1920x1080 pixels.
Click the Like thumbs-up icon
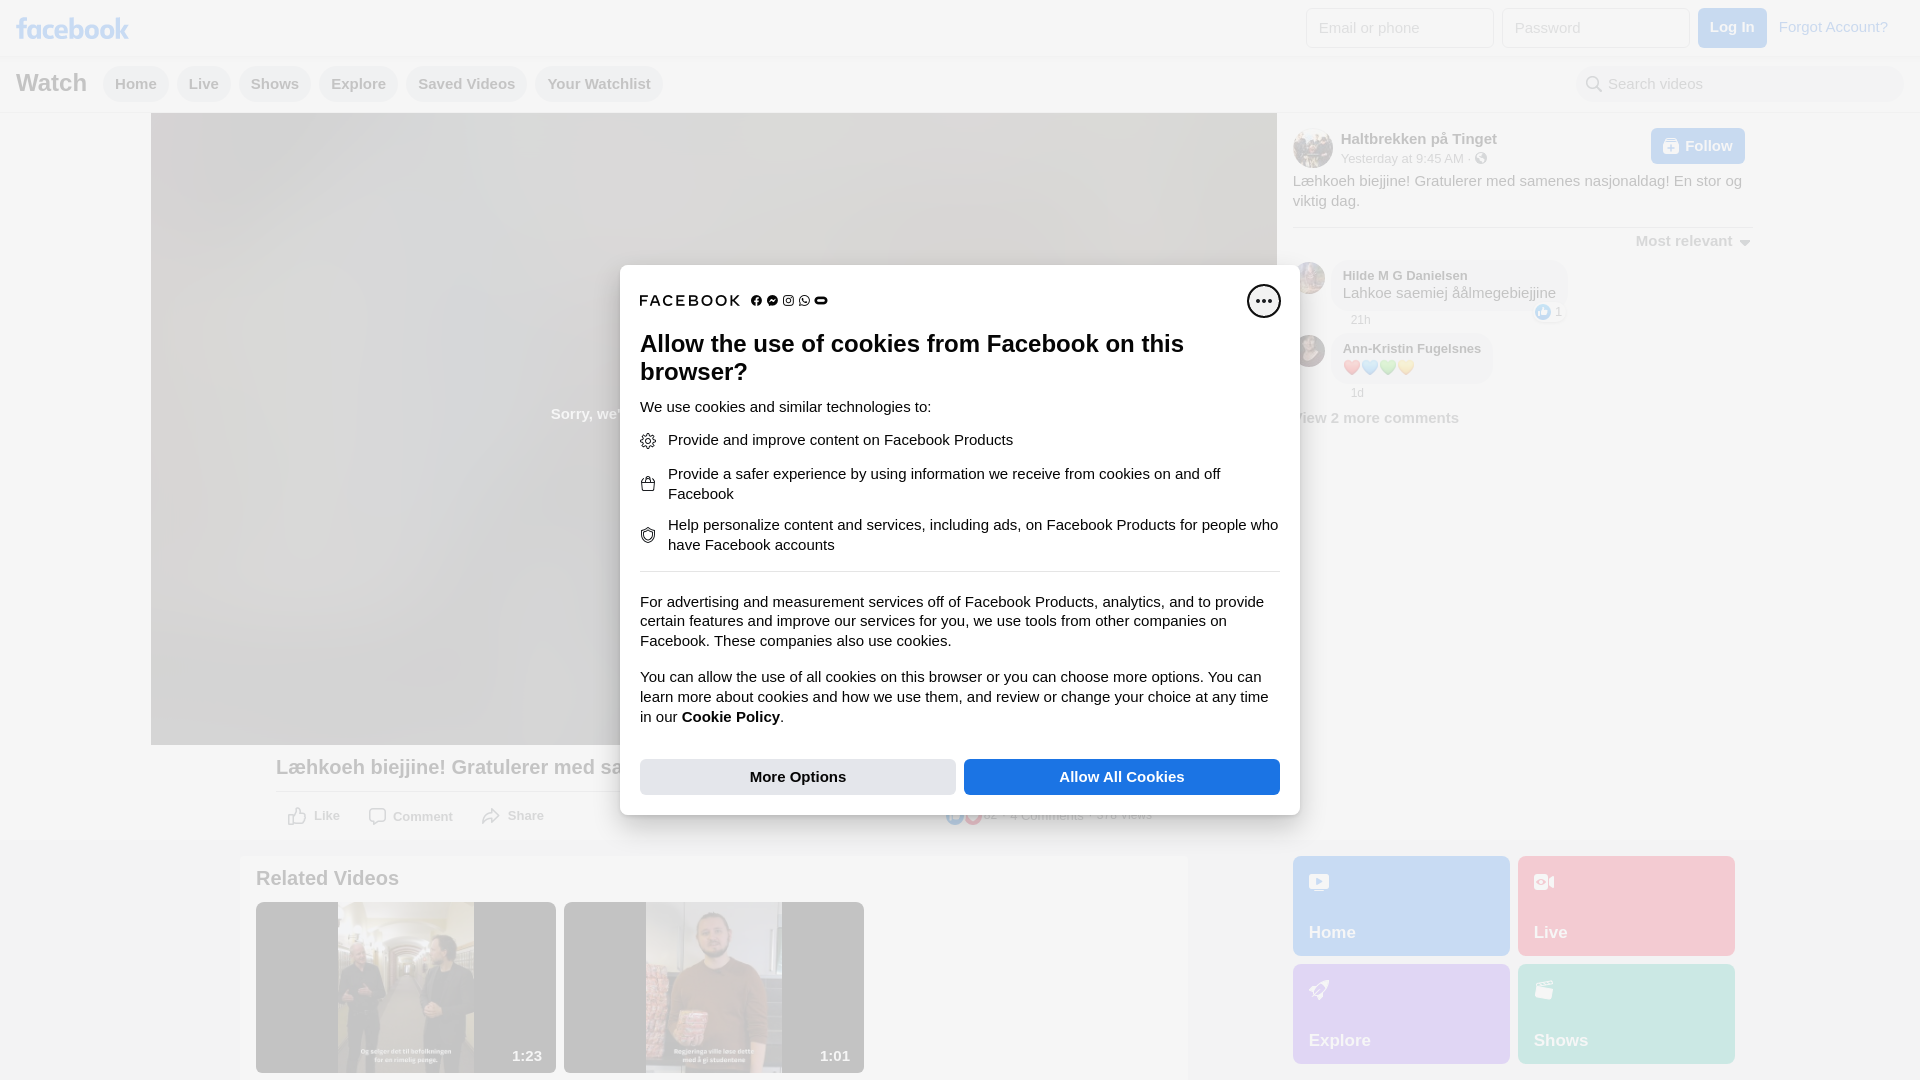297,817
